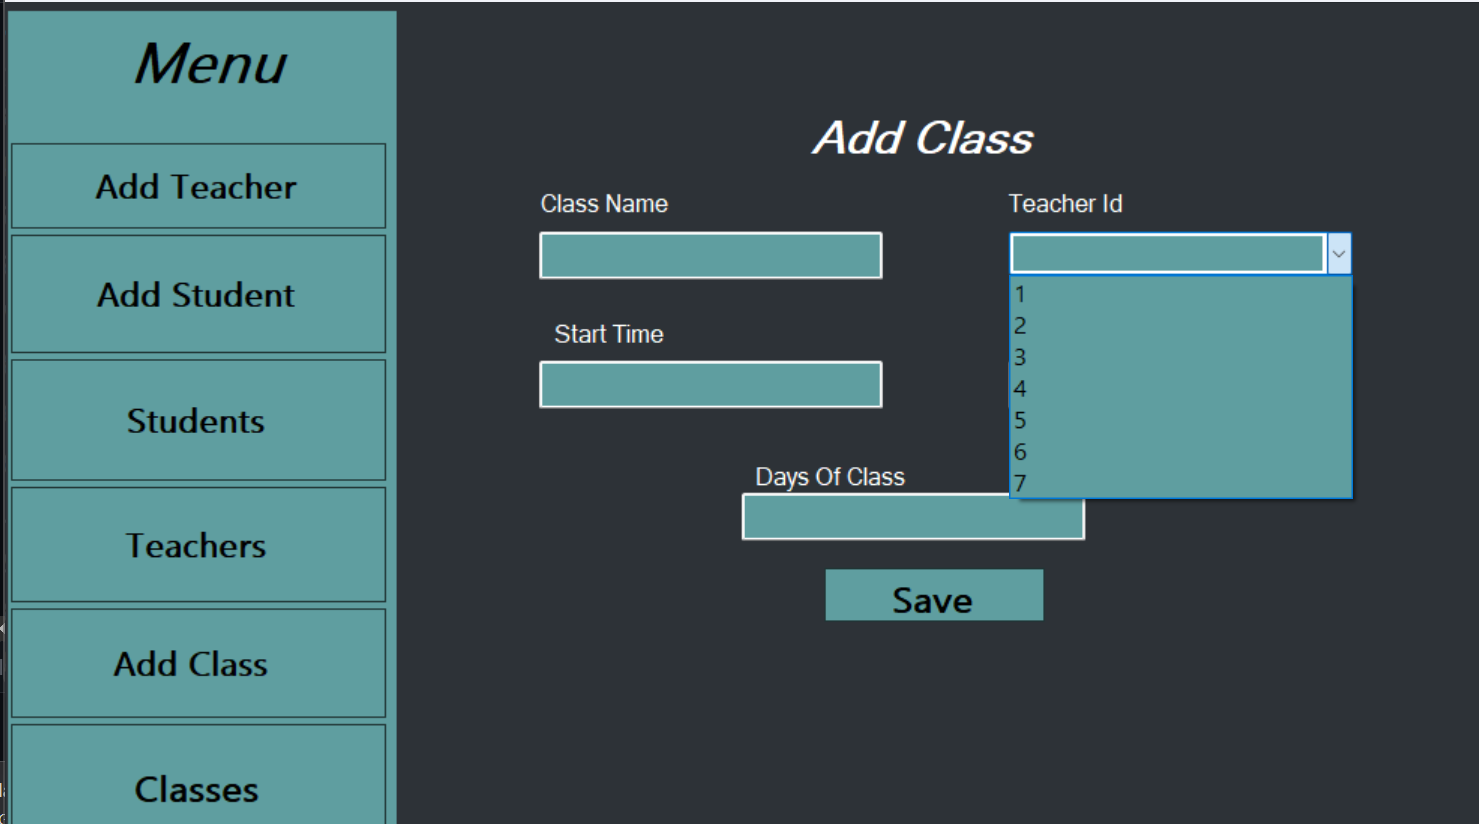Open the Add Teacher page
The width and height of the screenshot is (1479, 824).
(x=197, y=186)
